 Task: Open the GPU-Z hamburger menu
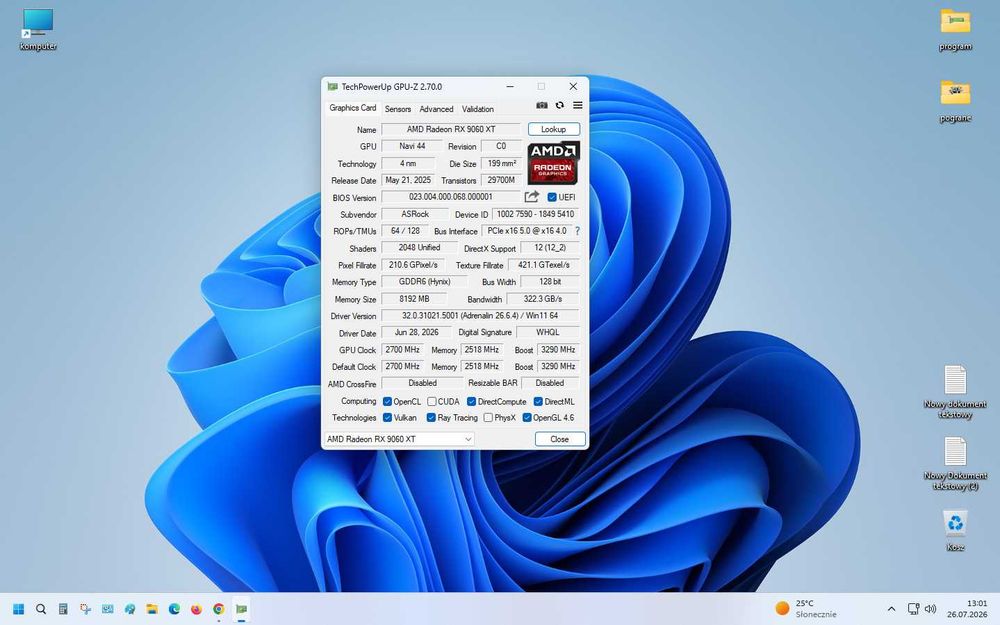pyautogui.click(x=577, y=105)
